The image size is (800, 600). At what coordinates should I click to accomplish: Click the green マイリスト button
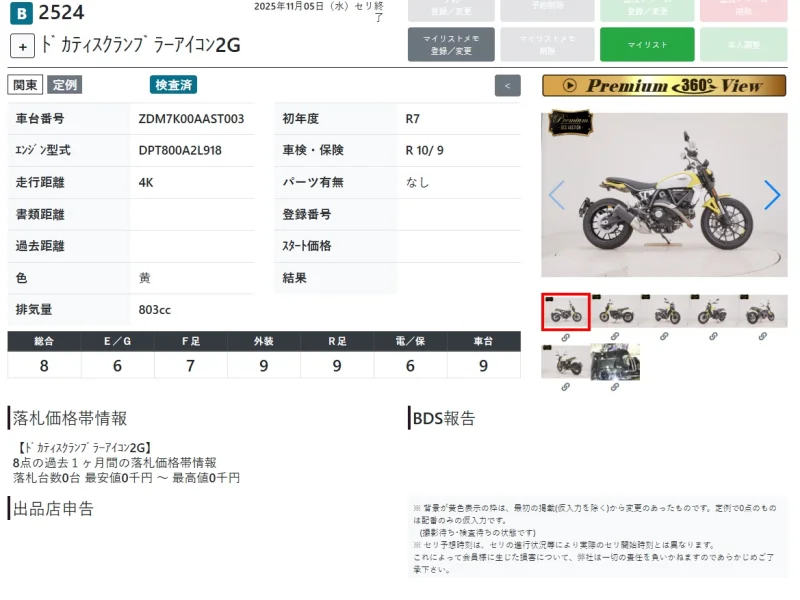point(647,45)
